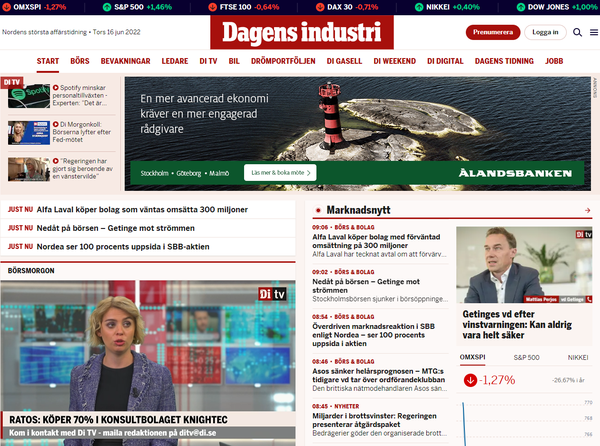The width and height of the screenshot is (600, 446).
Task: Click the red dot icon beside Marknadsnytt
Action: click(318, 210)
